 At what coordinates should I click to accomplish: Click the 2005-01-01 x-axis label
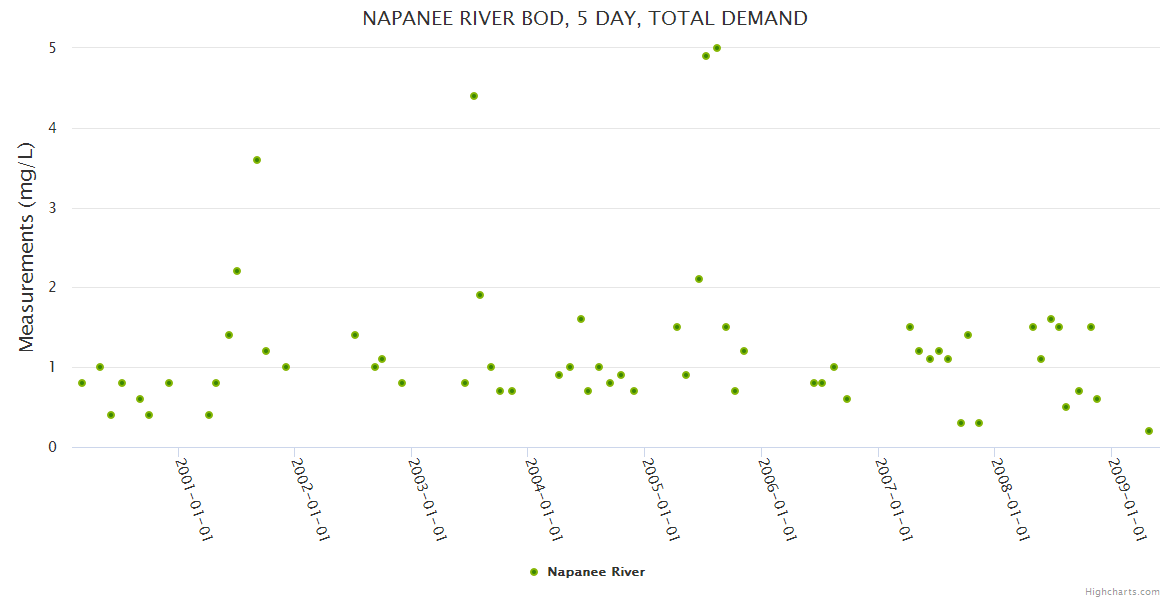(x=661, y=499)
